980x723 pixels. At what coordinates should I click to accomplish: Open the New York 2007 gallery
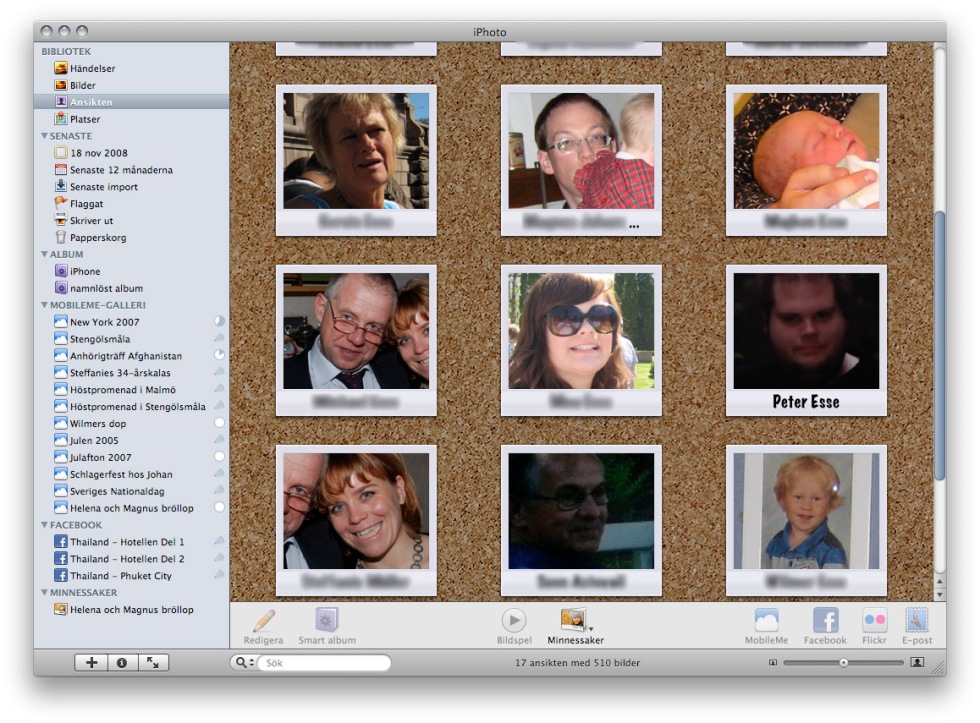(x=104, y=322)
